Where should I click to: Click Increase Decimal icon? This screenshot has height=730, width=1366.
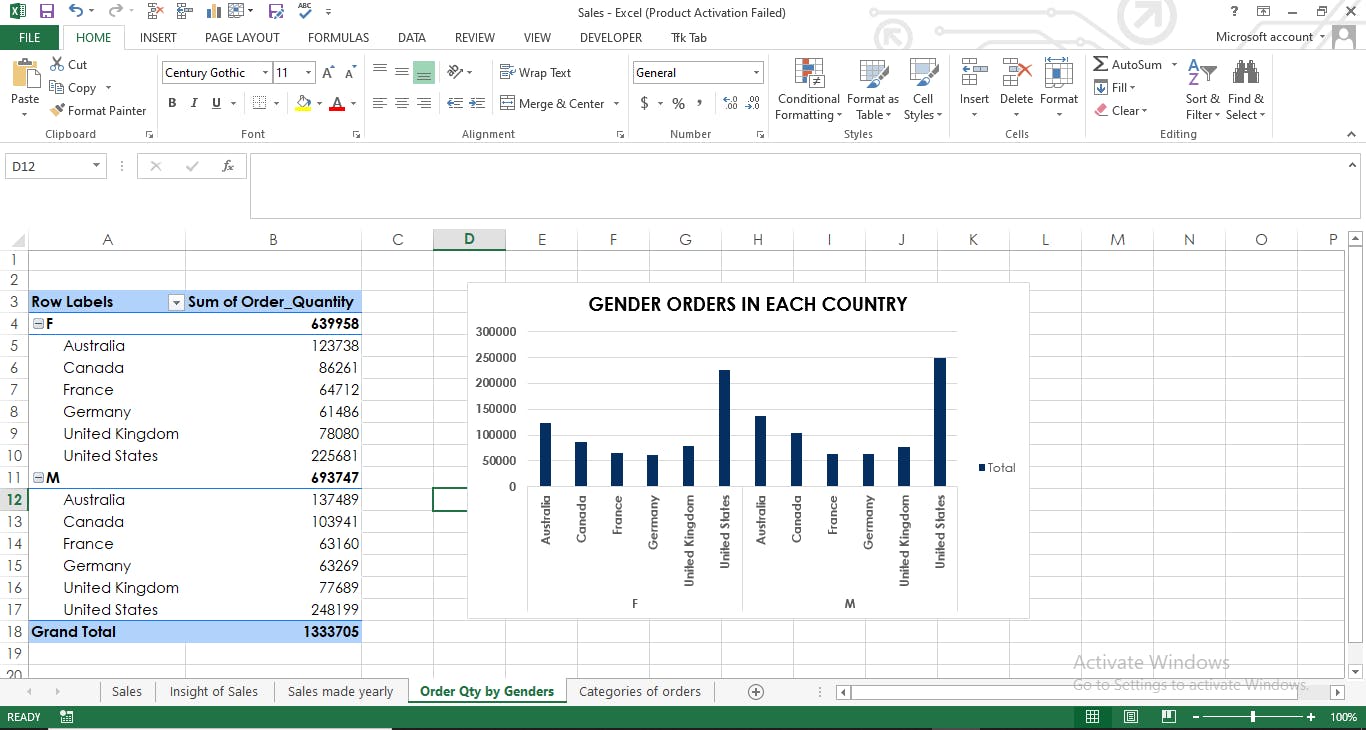click(730, 103)
